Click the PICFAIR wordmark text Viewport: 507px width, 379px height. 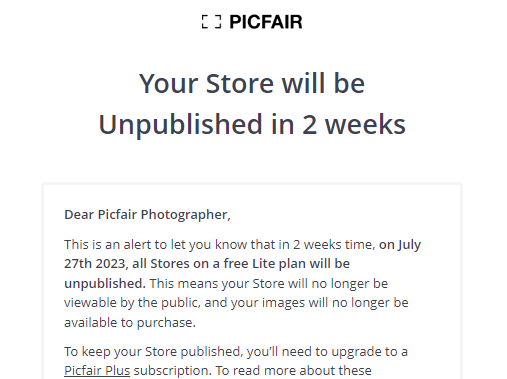pos(266,22)
